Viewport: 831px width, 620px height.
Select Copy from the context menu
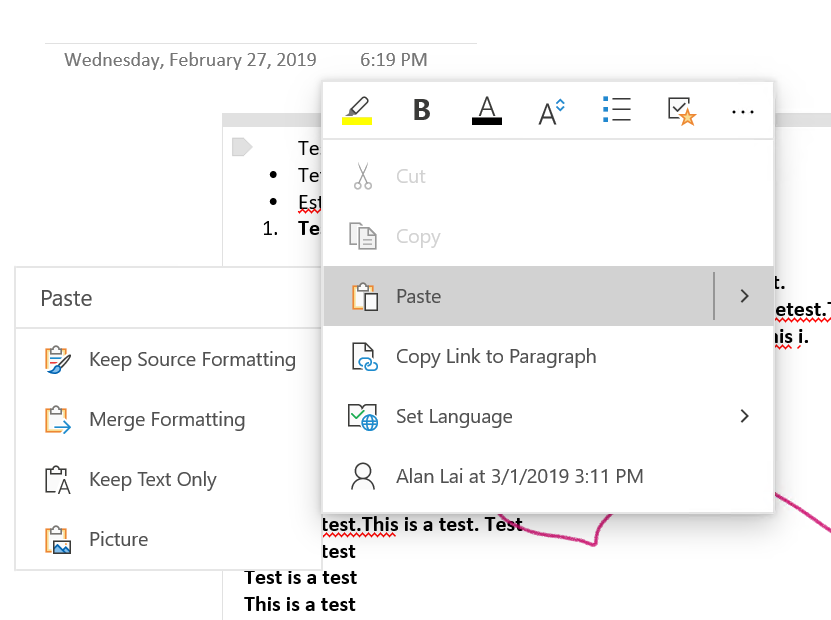[418, 236]
